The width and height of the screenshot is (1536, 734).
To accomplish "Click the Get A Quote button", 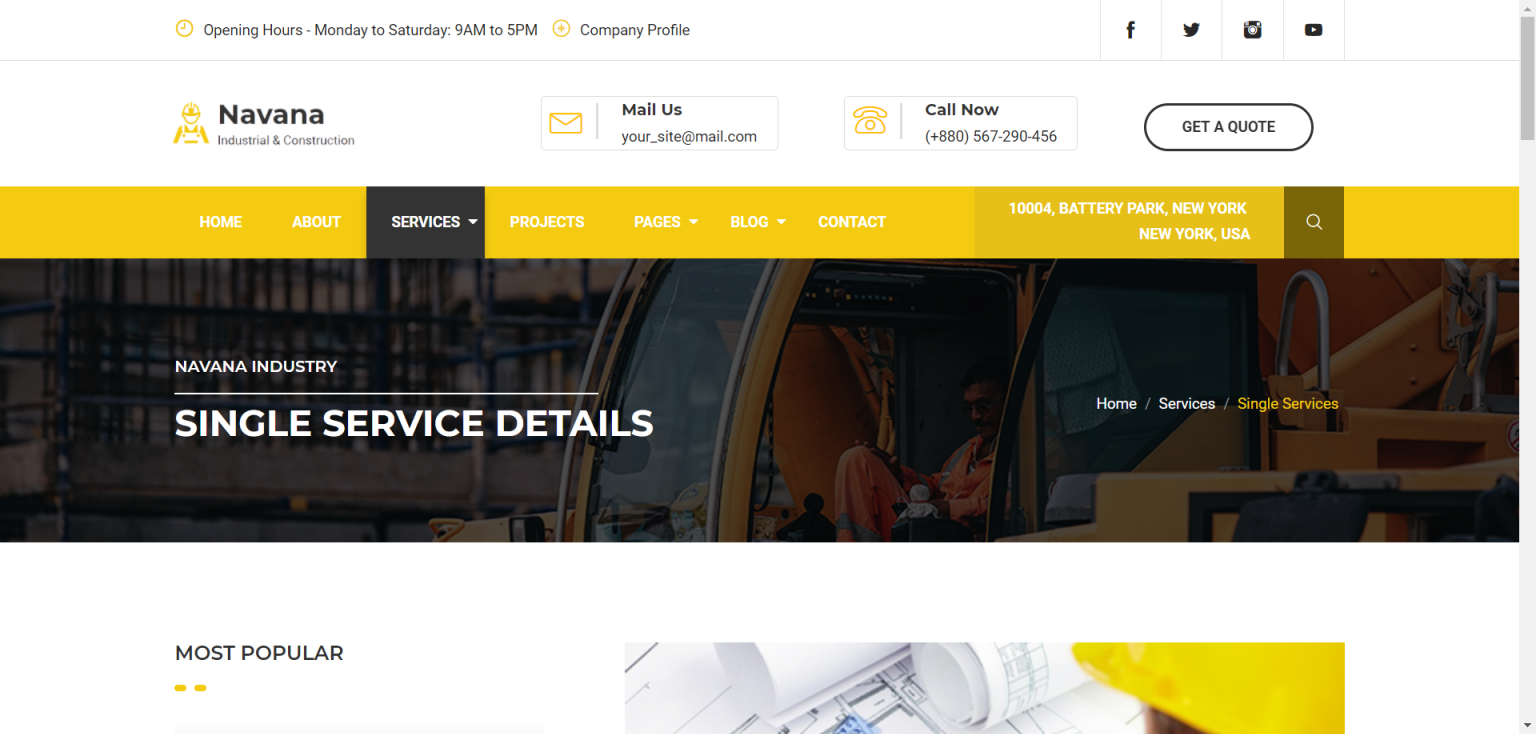I will tap(1228, 127).
